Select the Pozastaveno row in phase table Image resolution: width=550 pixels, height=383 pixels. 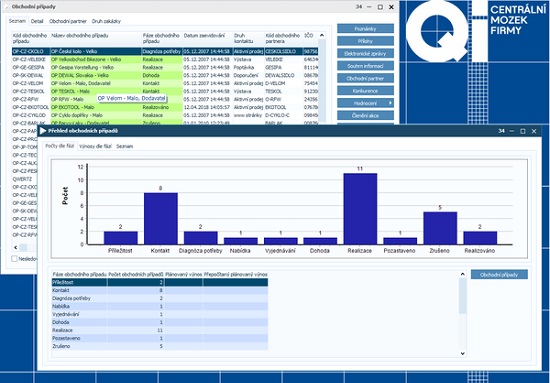click(160, 338)
